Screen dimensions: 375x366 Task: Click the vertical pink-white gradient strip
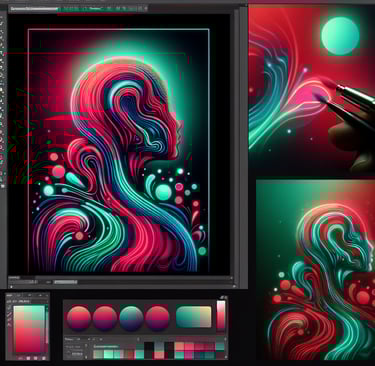pyautogui.click(x=221, y=315)
